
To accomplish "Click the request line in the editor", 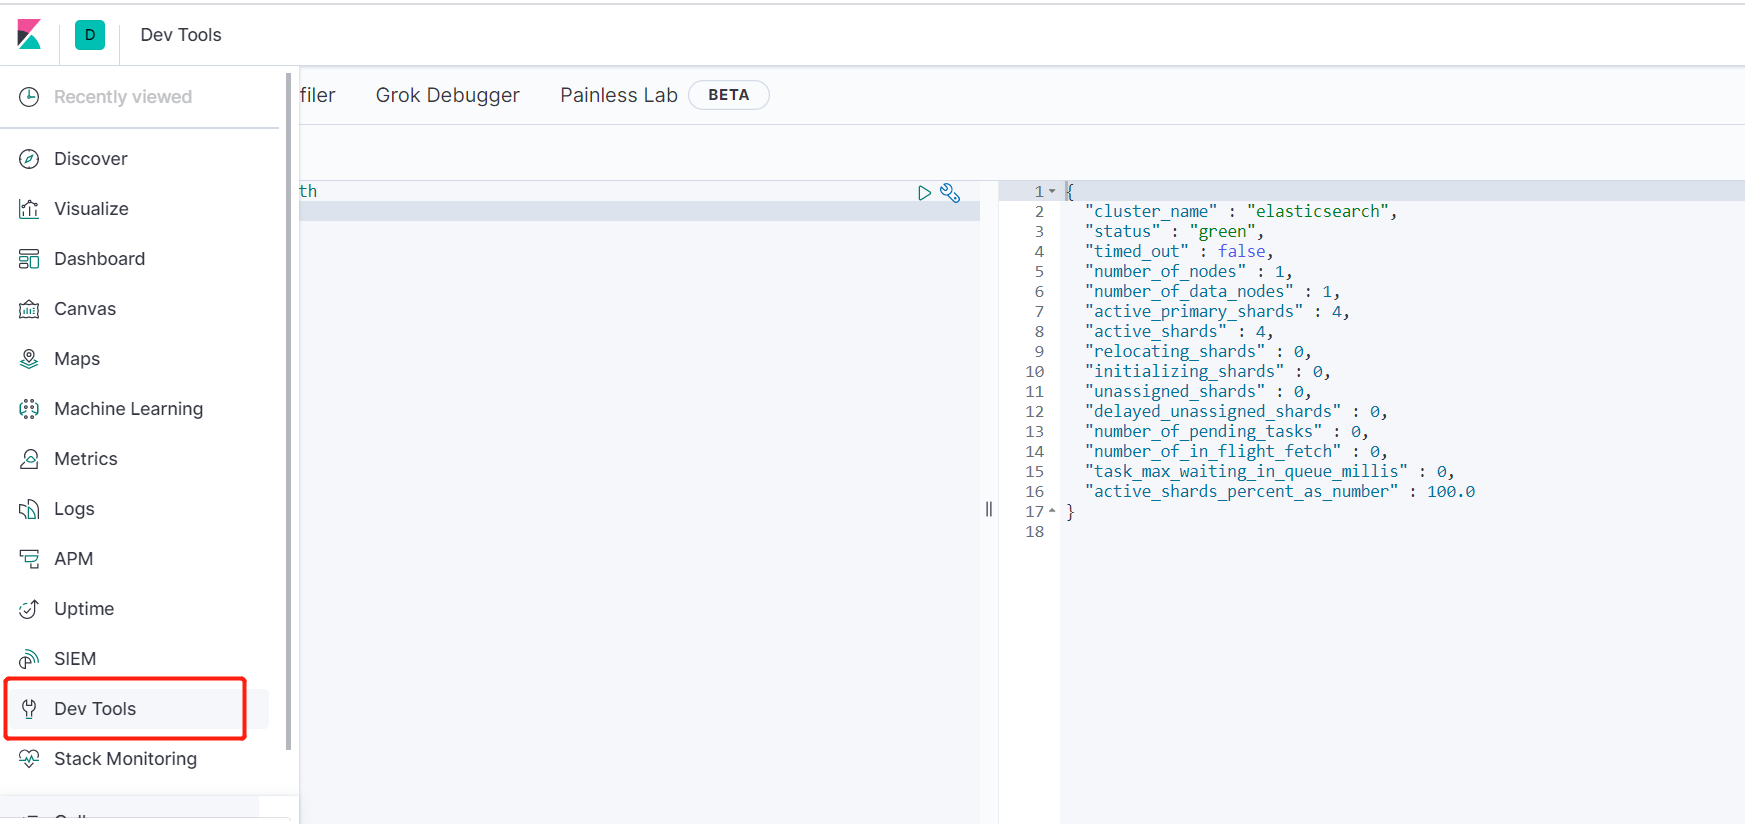I will [639, 191].
